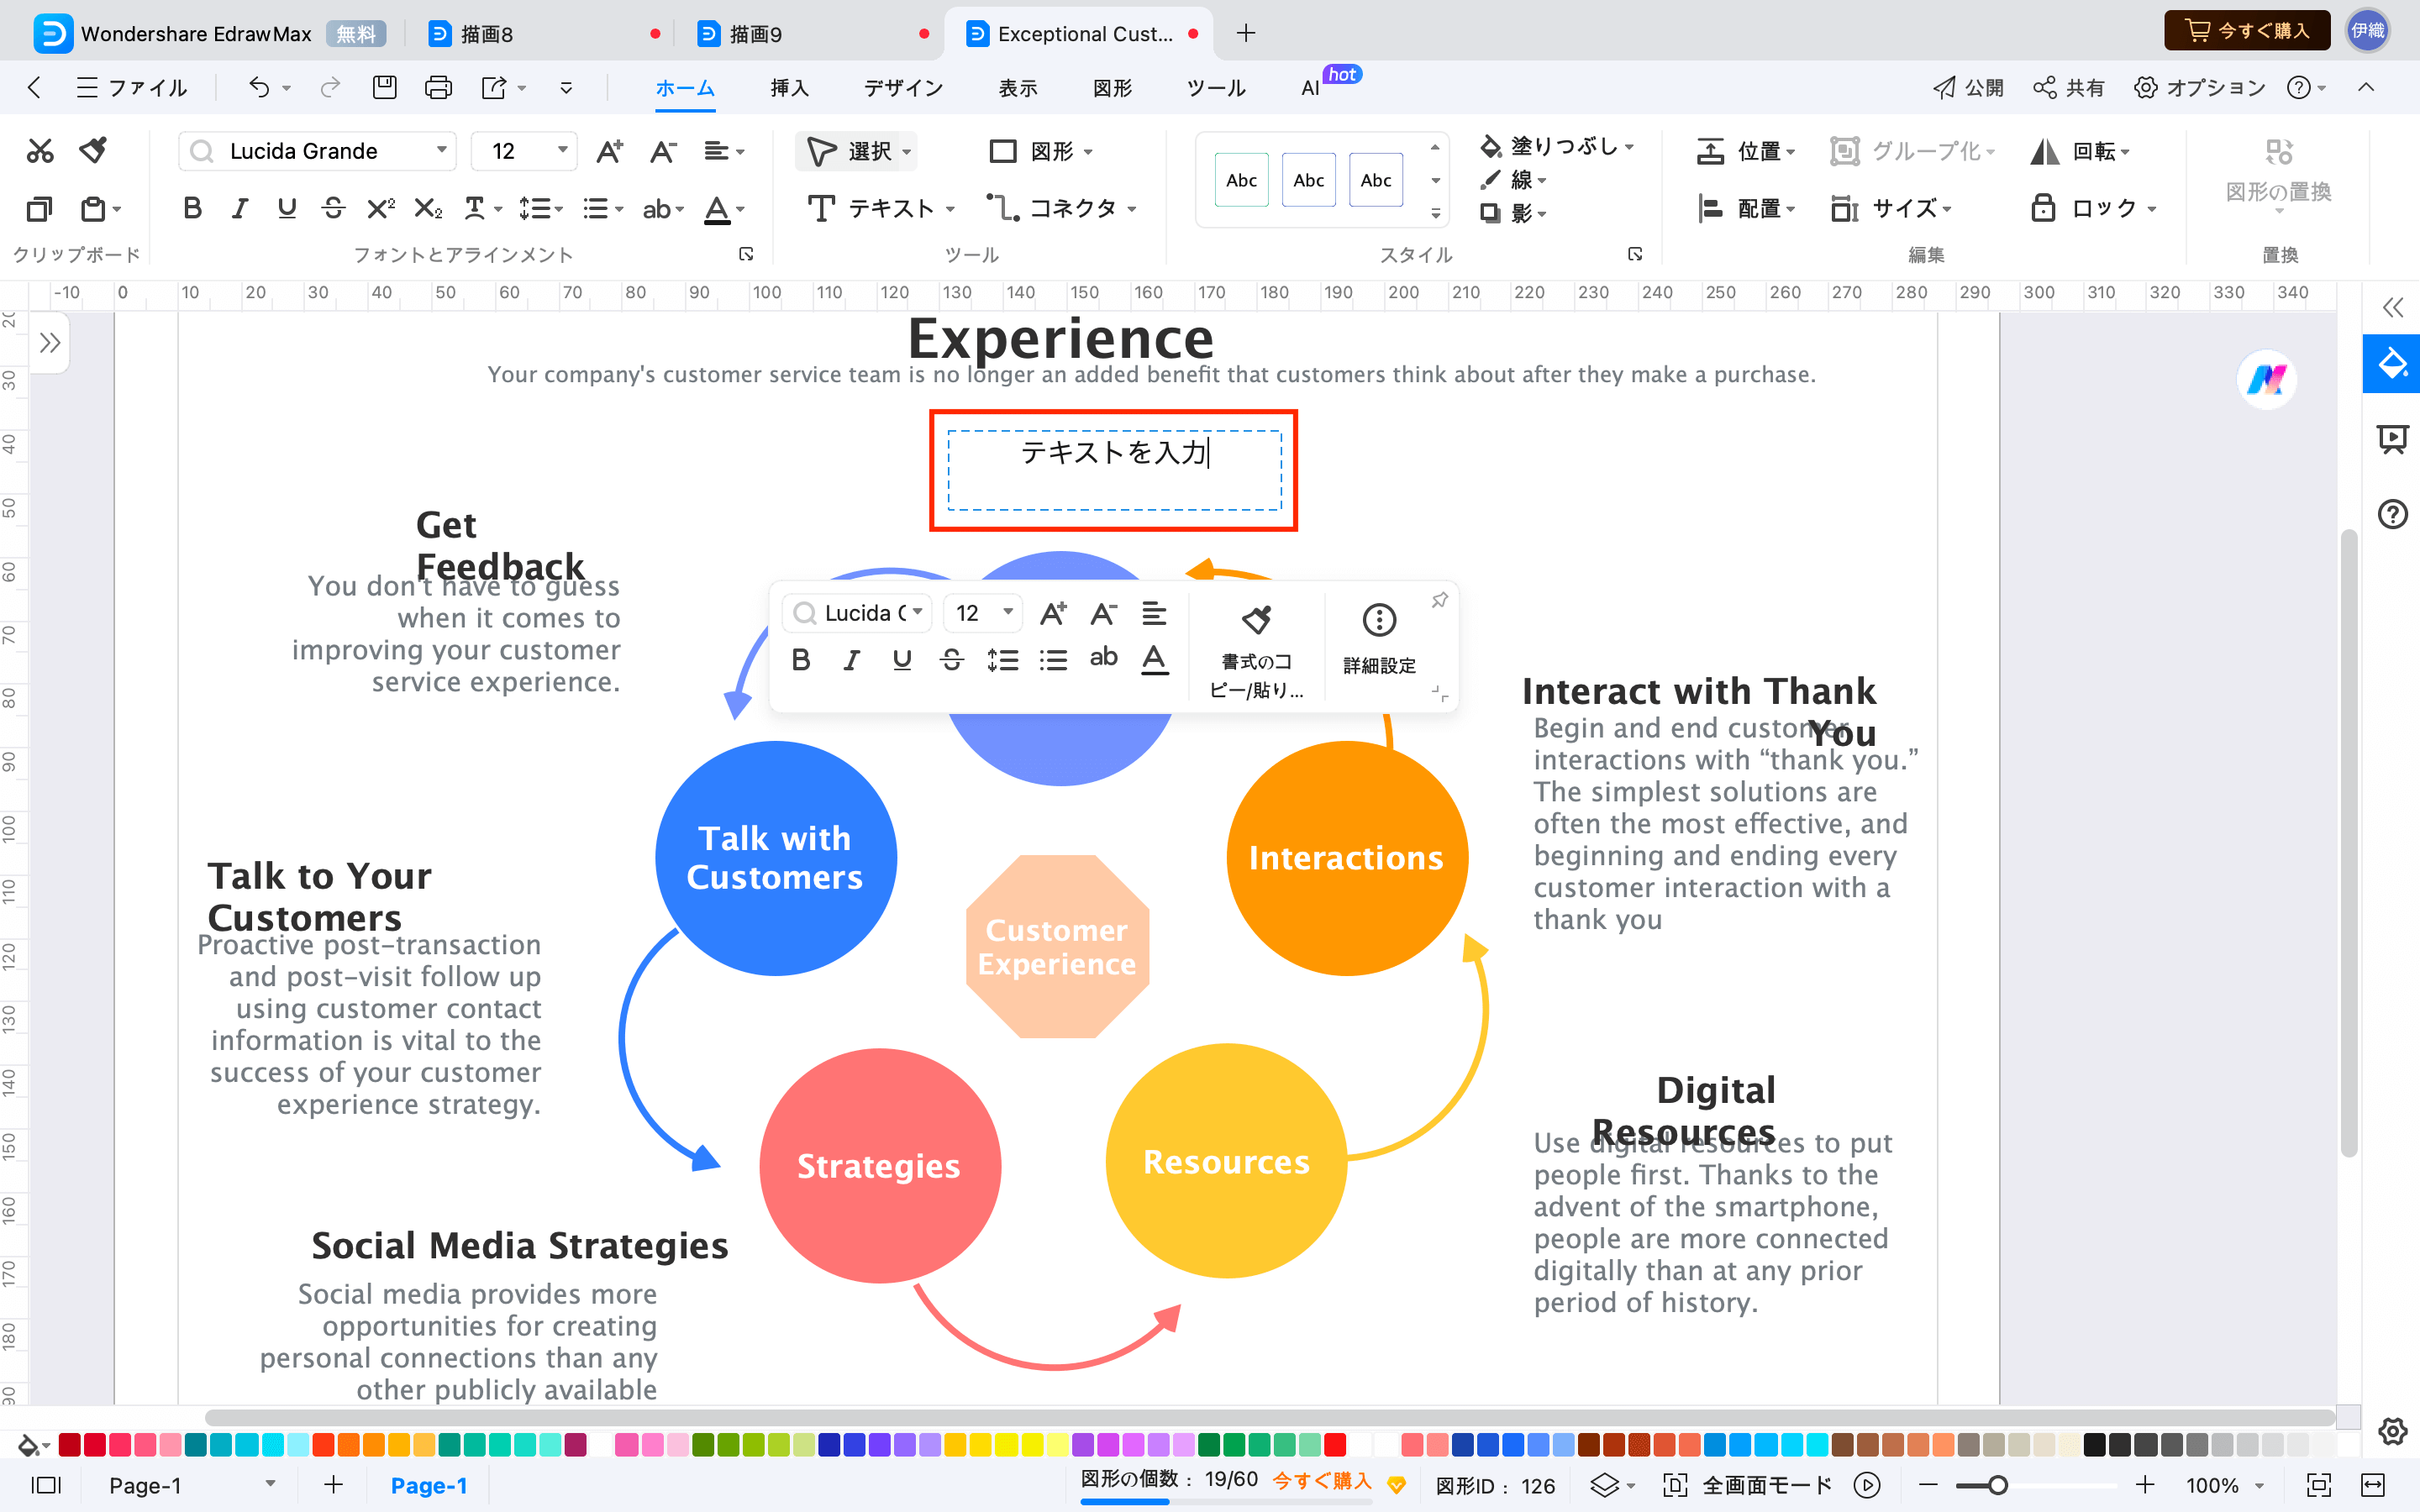
Task: Pick the black swatch in color bar
Action: pos(2094,1444)
